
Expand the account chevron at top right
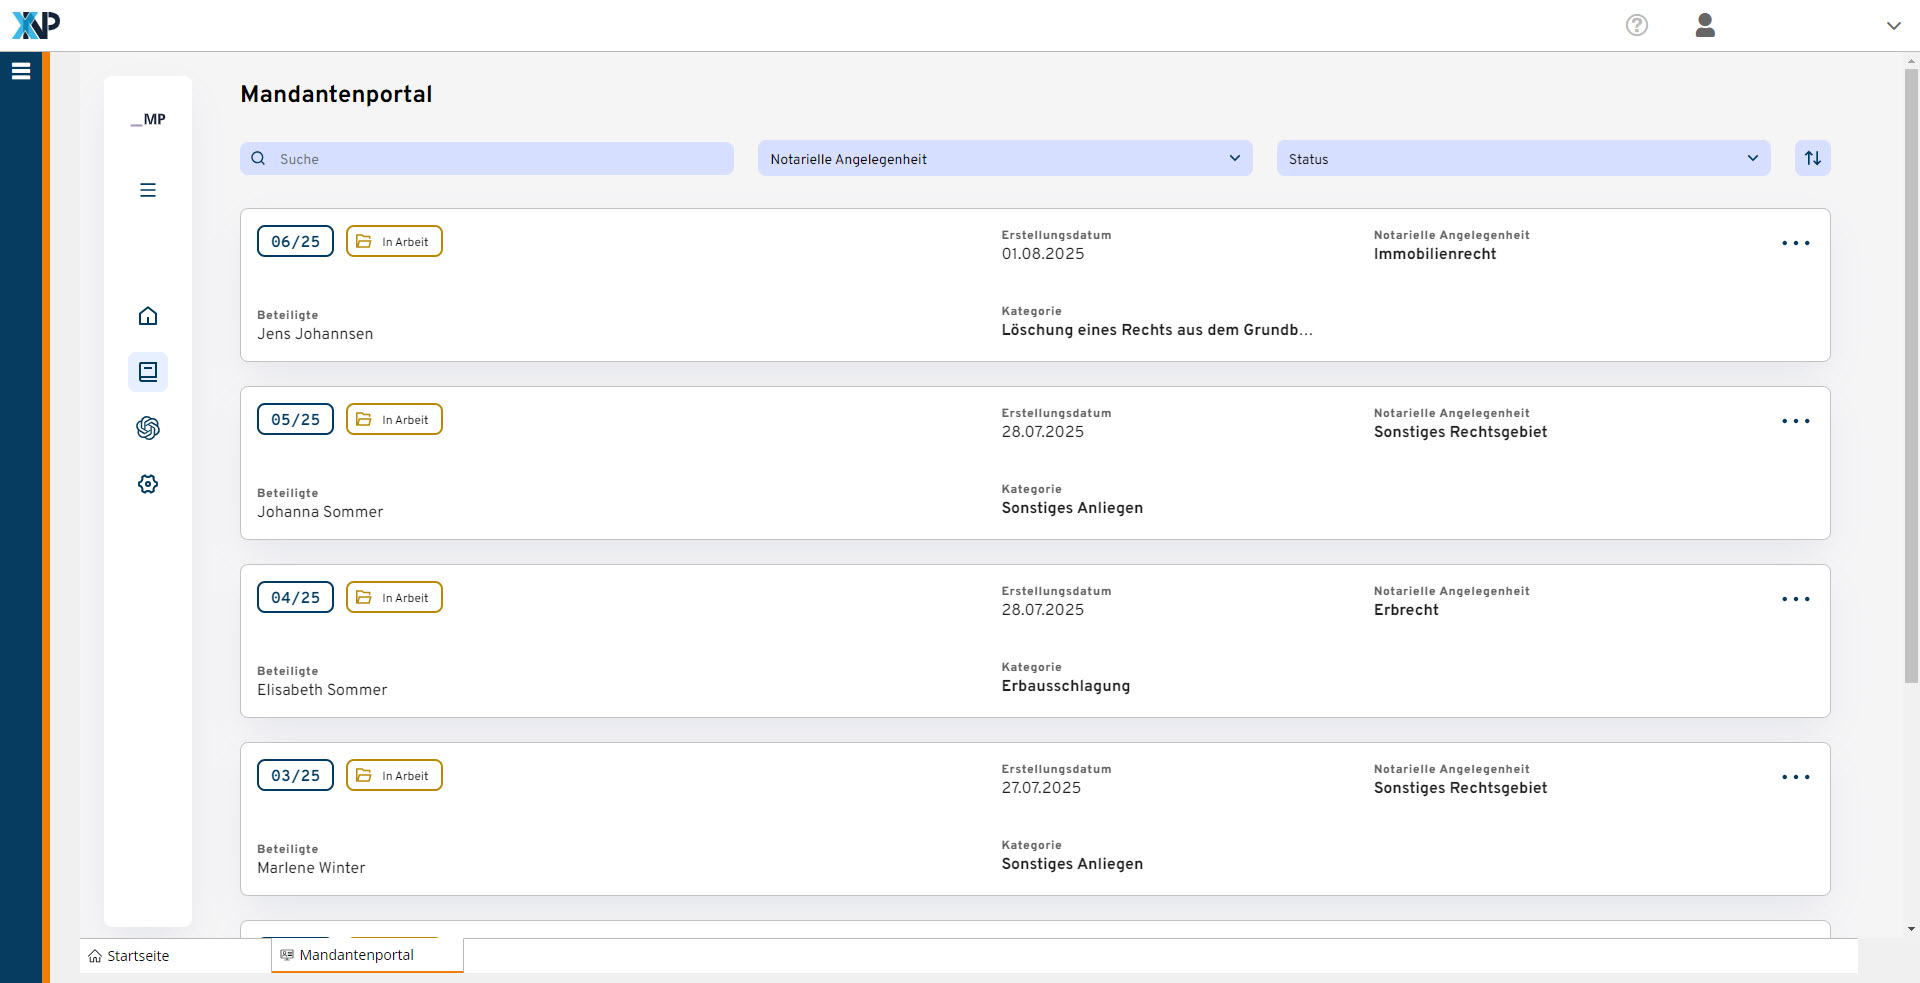click(1893, 26)
